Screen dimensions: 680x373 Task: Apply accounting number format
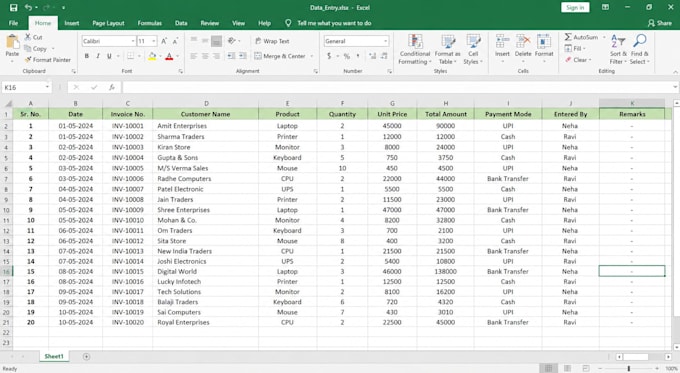(x=329, y=56)
